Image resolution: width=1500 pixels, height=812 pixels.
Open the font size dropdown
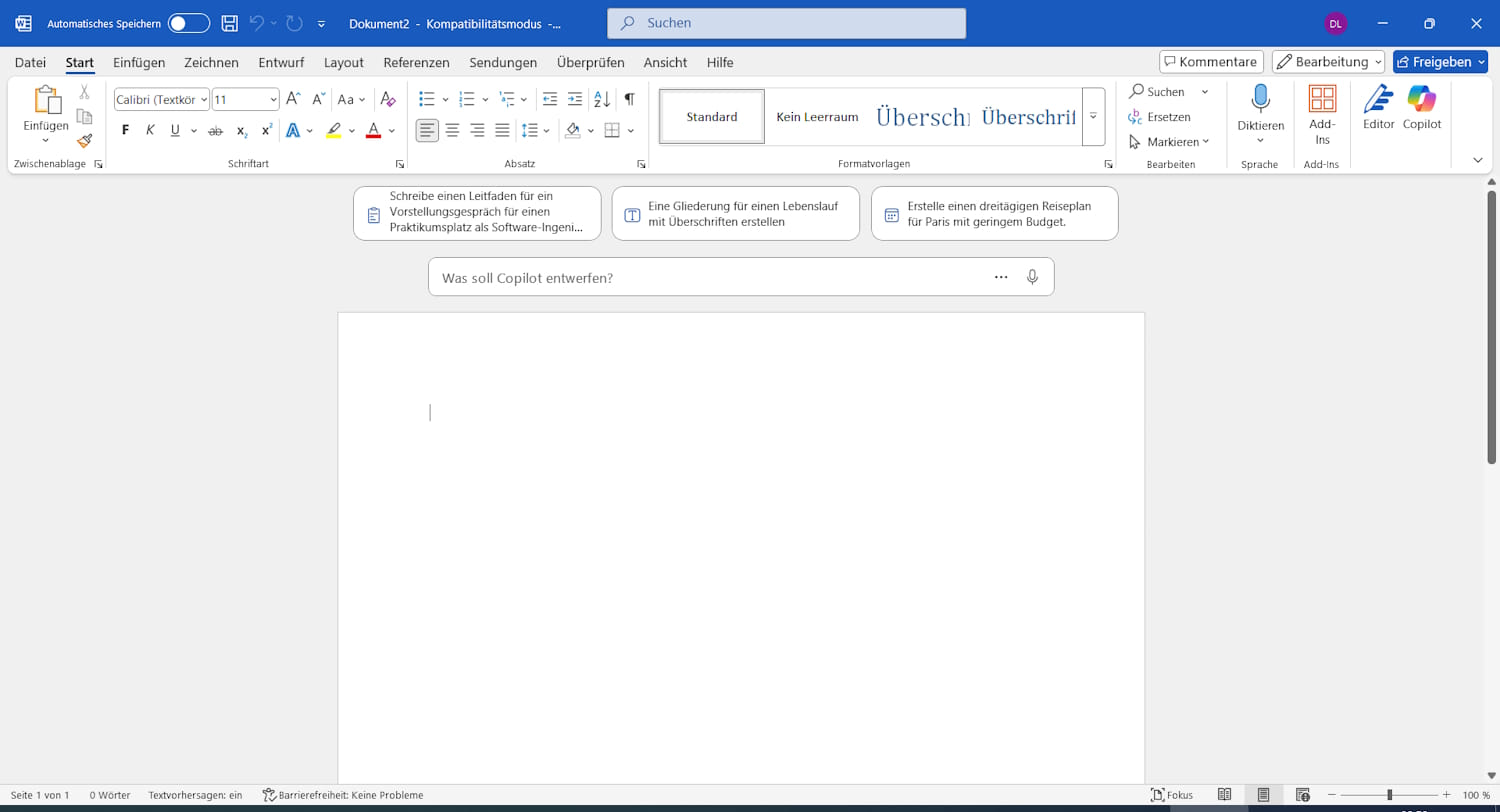pyautogui.click(x=273, y=99)
